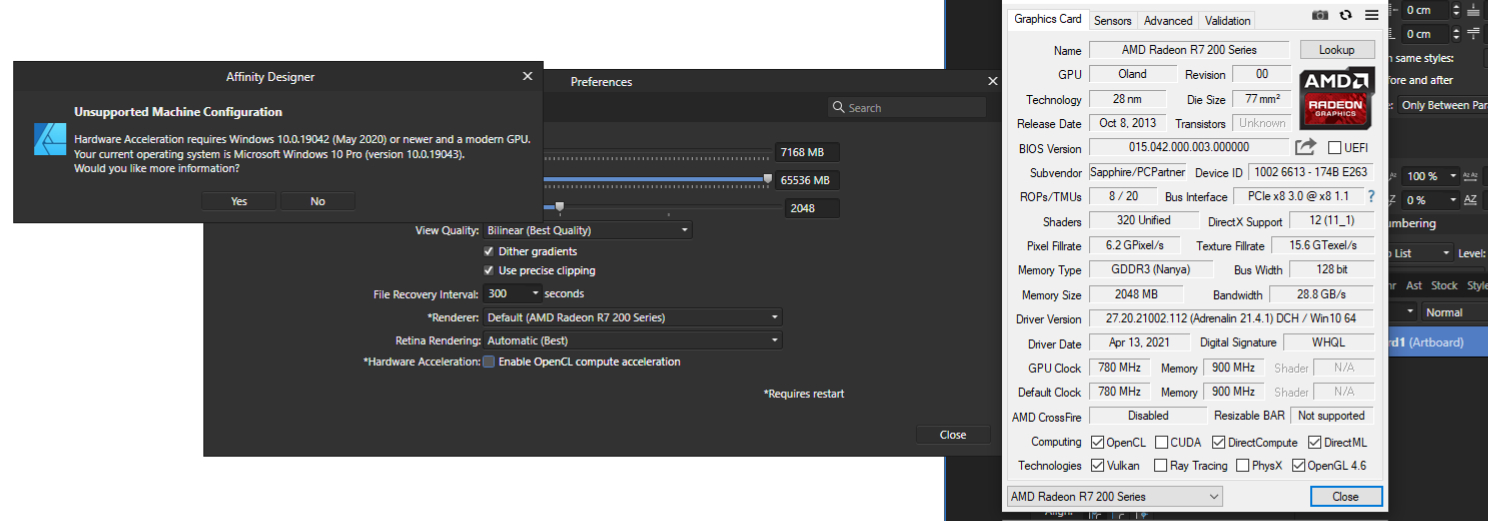This screenshot has width=1488, height=521.
Task: Click the Digital Signature value WHQL
Action: click(x=1328, y=343)
